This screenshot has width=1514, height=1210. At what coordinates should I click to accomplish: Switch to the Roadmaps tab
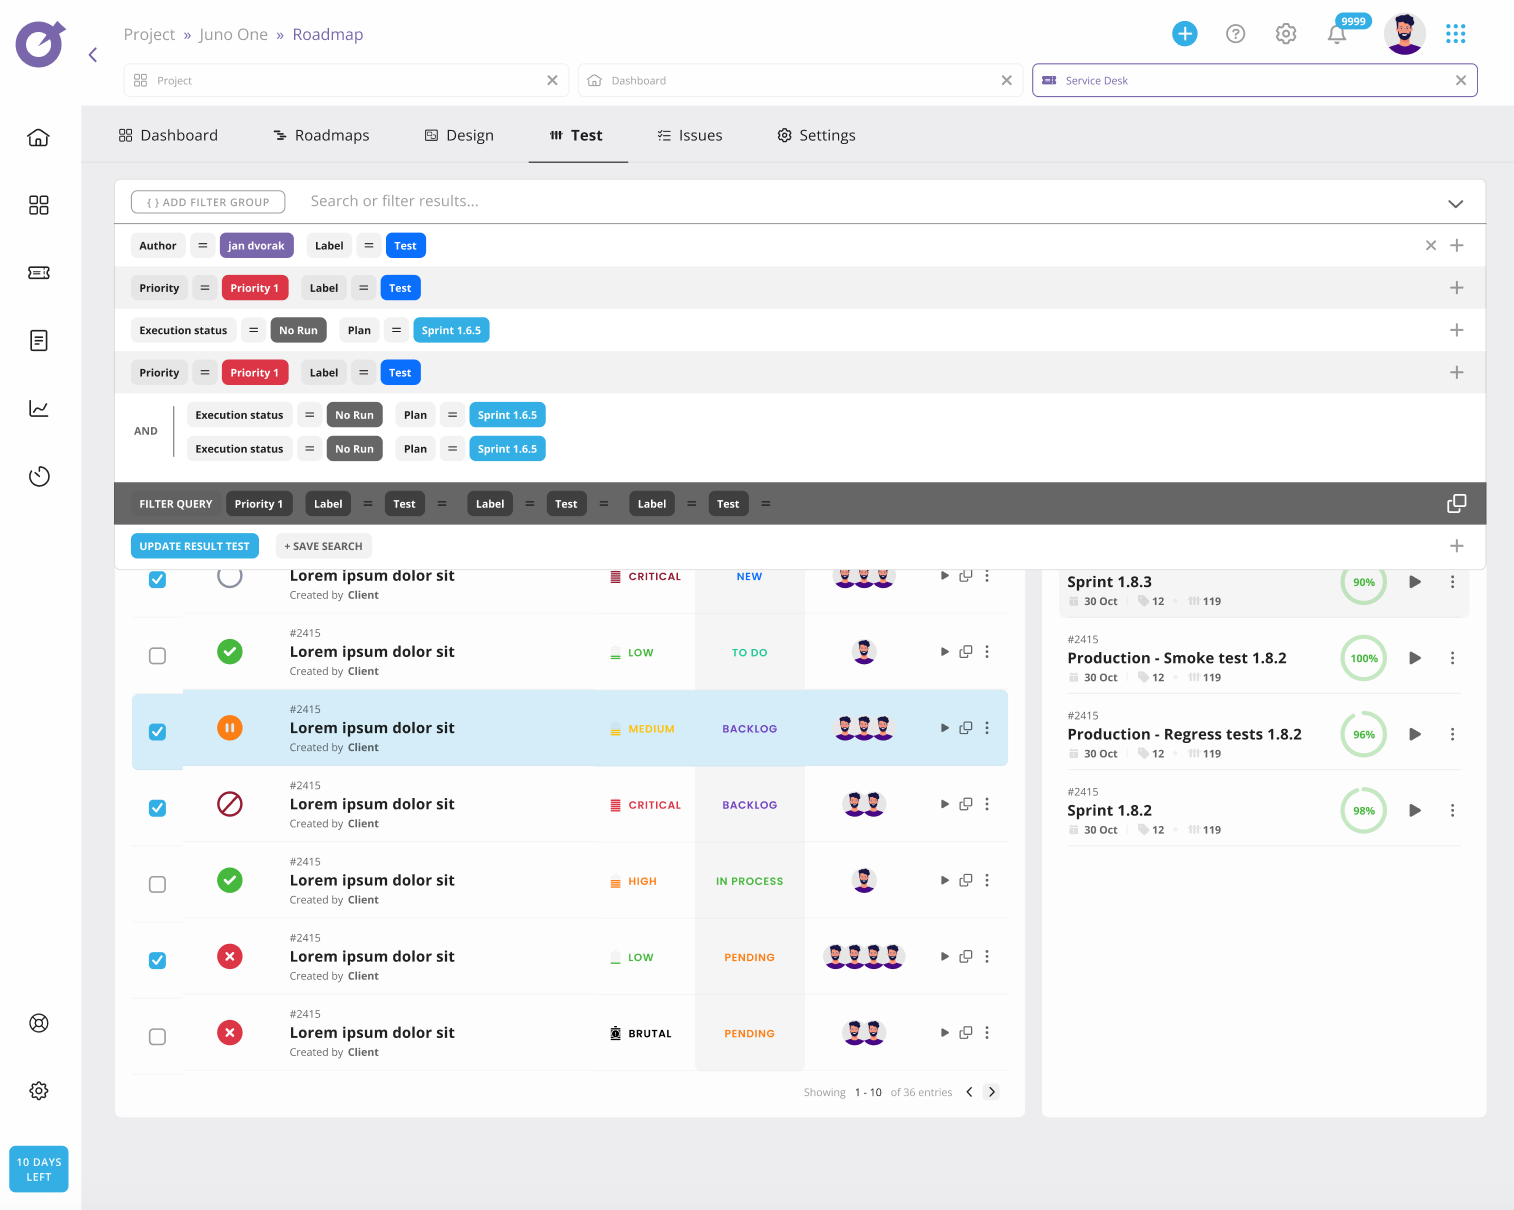tap(321, 135)
